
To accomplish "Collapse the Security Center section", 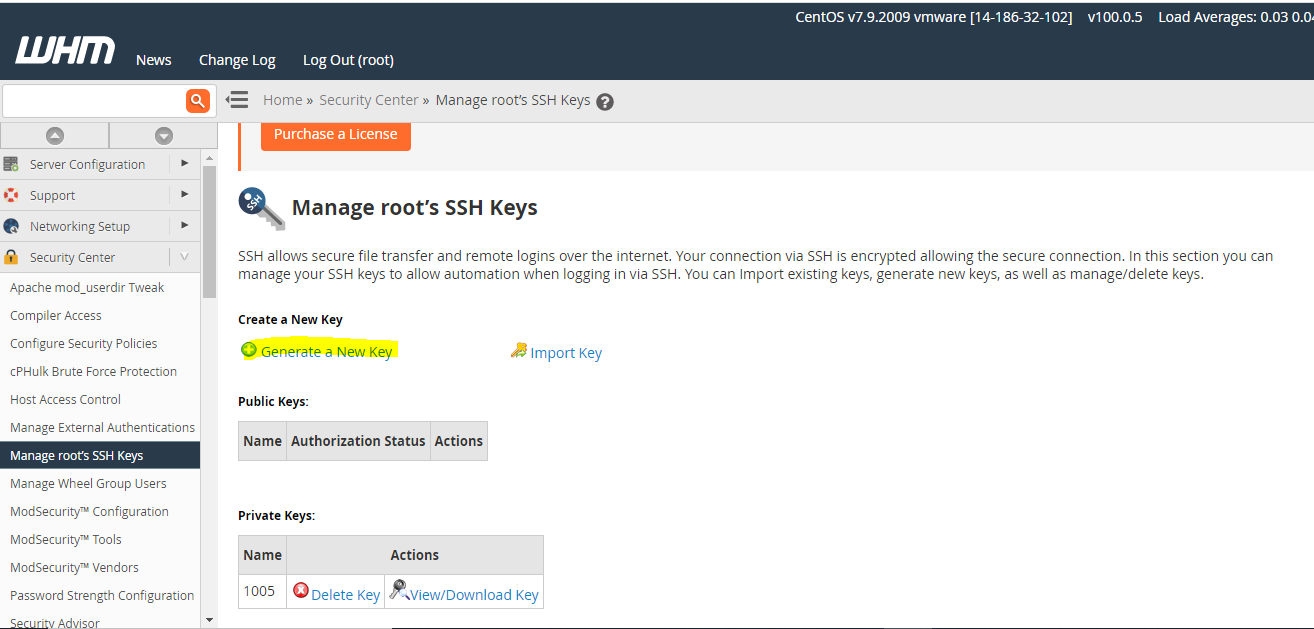I will (x=184, y=257).
